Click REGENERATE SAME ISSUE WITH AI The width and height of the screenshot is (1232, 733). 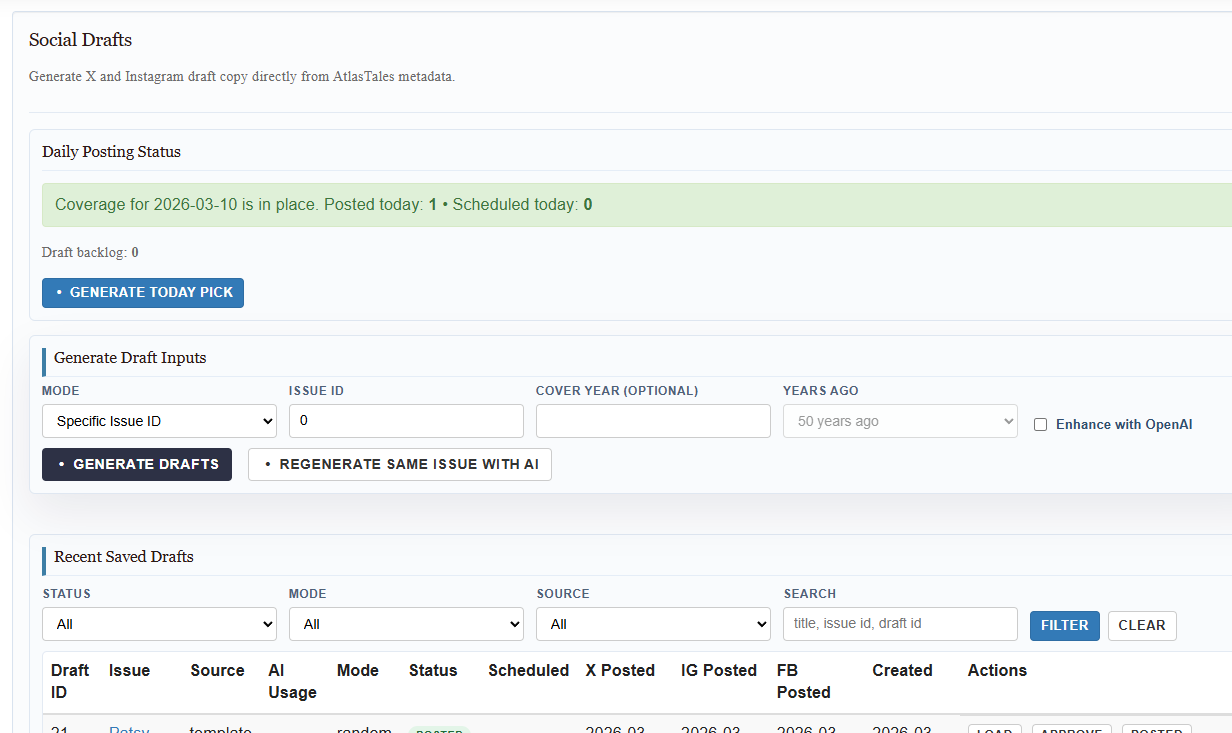pyautogui.click(x=399, y=464)
